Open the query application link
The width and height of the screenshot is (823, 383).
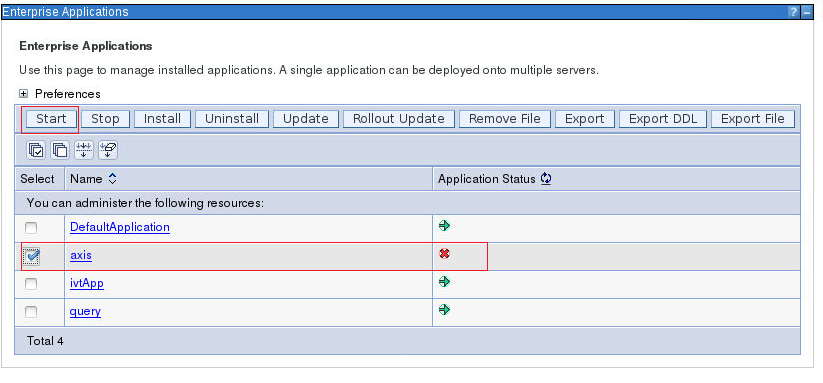(86, 312)
